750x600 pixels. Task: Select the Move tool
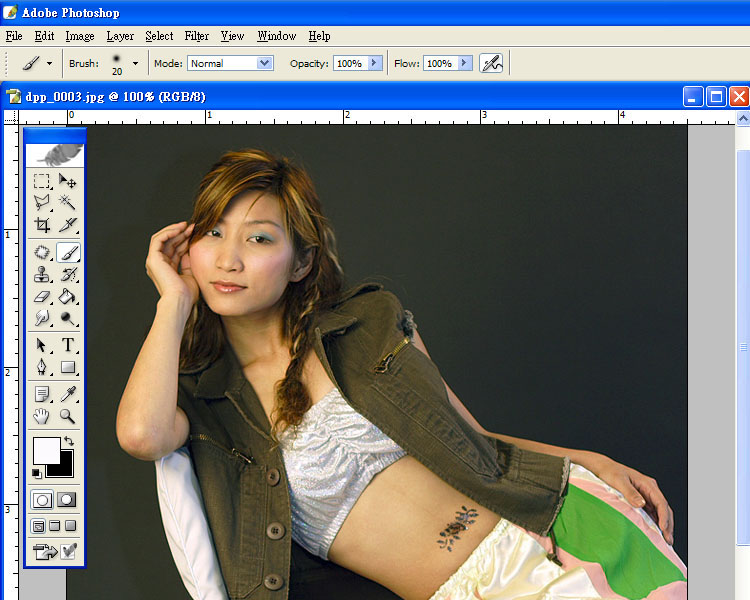coord(68,181)
